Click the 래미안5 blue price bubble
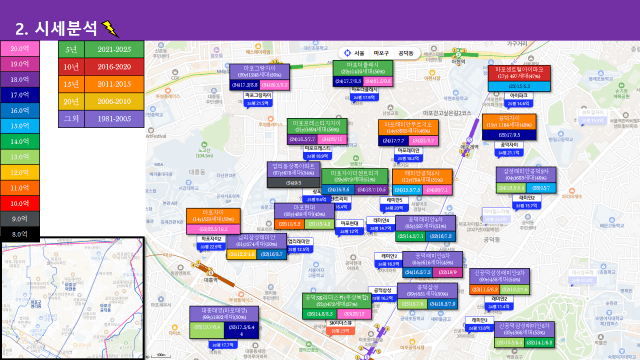The width and height of the screenshot is (640, 360). tap(394, 204)
